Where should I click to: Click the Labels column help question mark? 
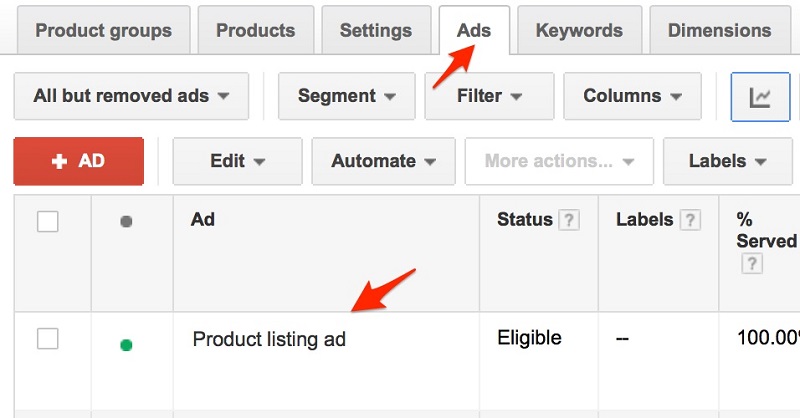(689, 221)
